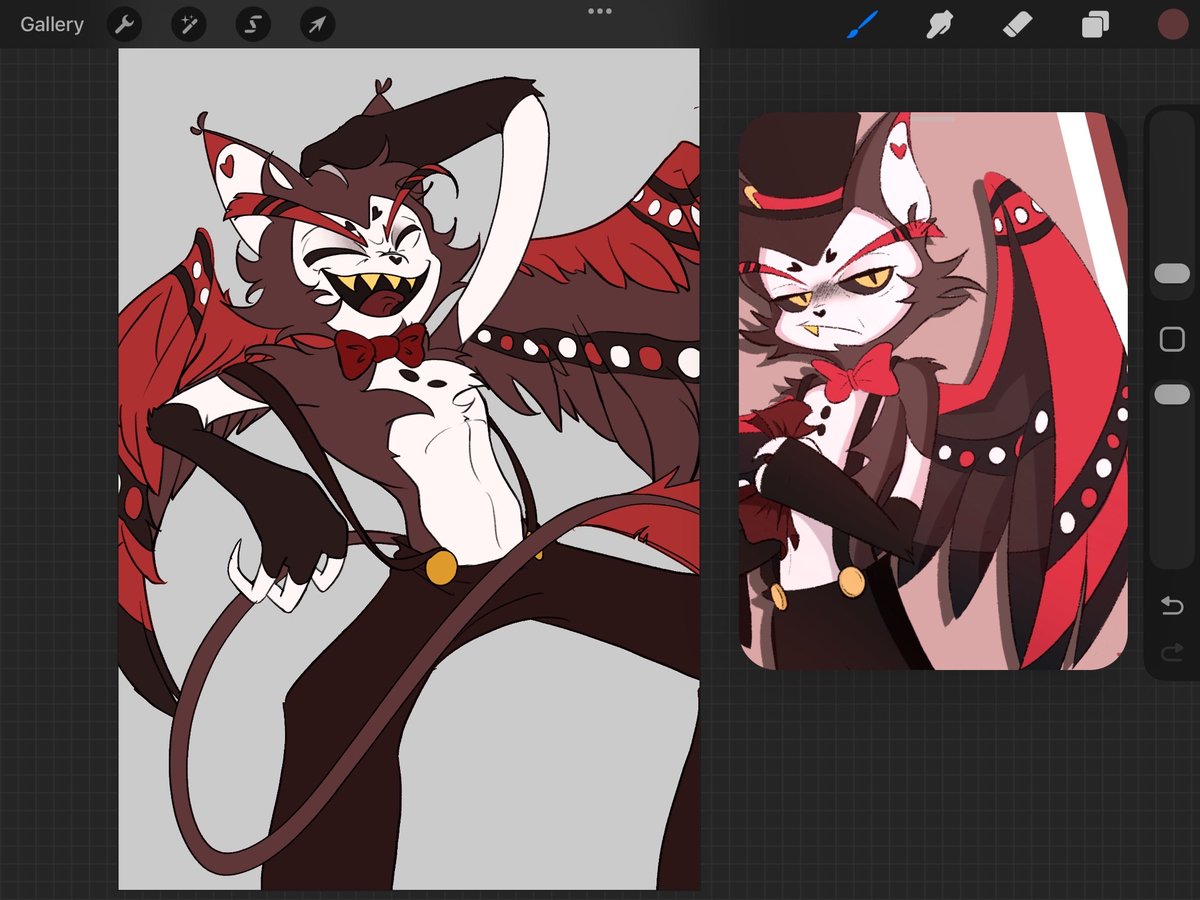The width and height of the screenshot is (1200, 900).
Task: Click the brush opacity slider handle
Action: (1172, 395)
